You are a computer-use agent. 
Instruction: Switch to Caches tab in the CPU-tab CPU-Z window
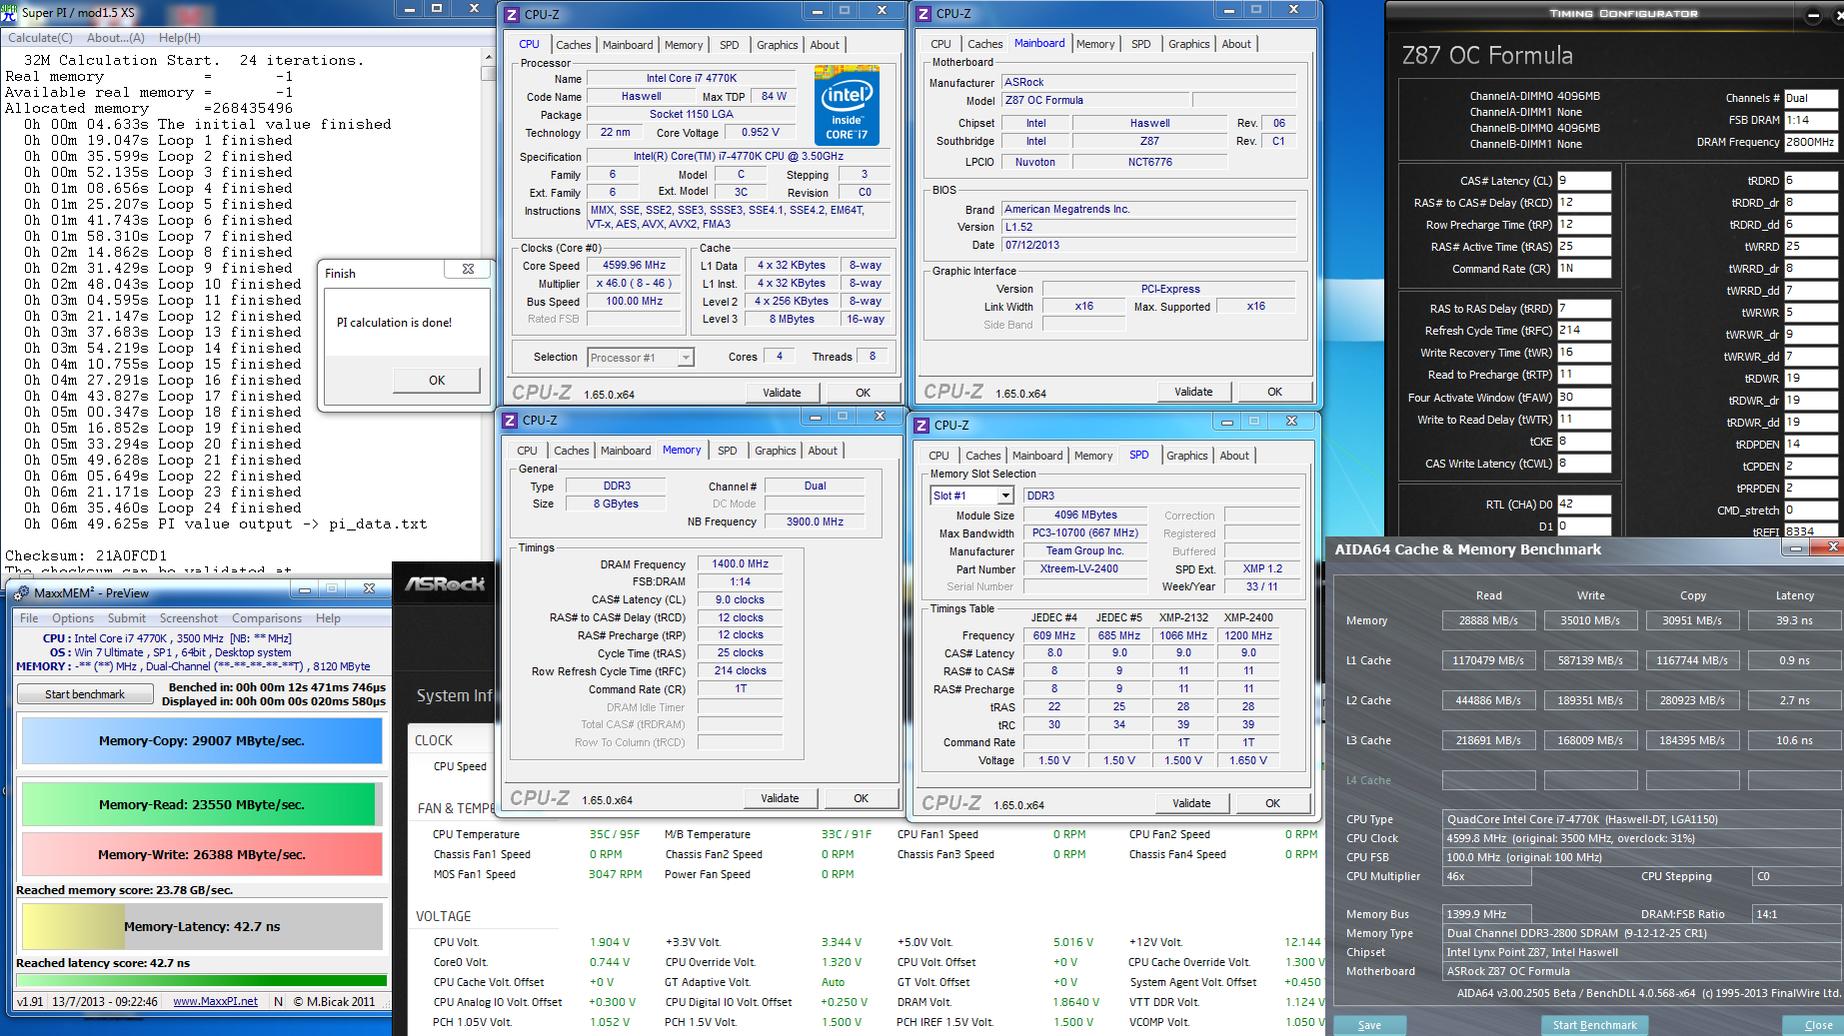pos(573,45)
